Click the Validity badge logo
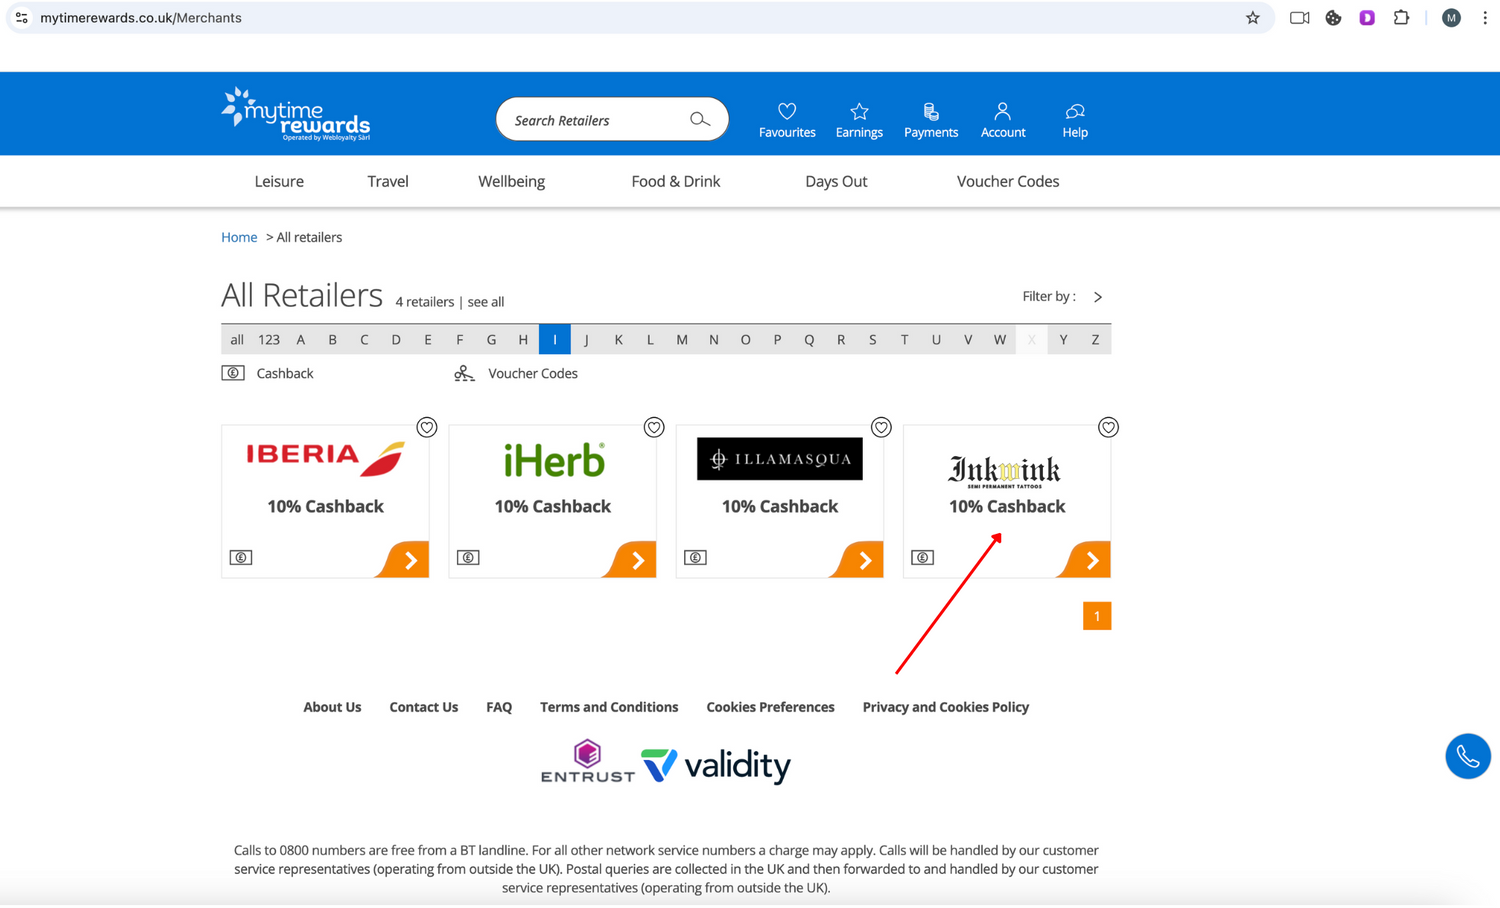Viewport: 1500px width, 908px height. pos(716,765)
